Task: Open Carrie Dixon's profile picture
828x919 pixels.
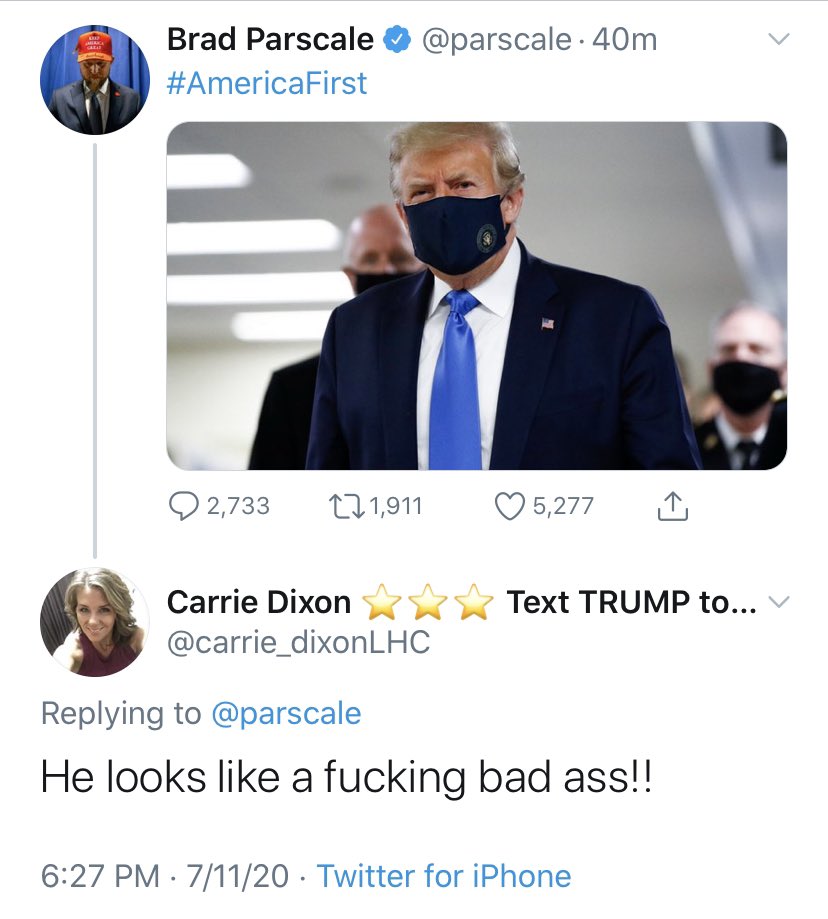Action: (x=94, y=622)
